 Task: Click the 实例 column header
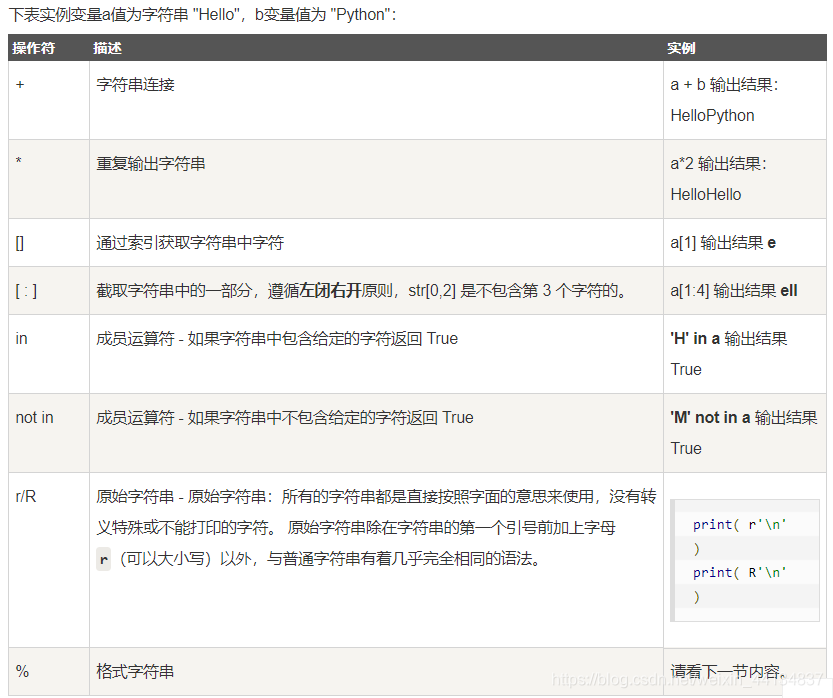(x=681, y=48)
